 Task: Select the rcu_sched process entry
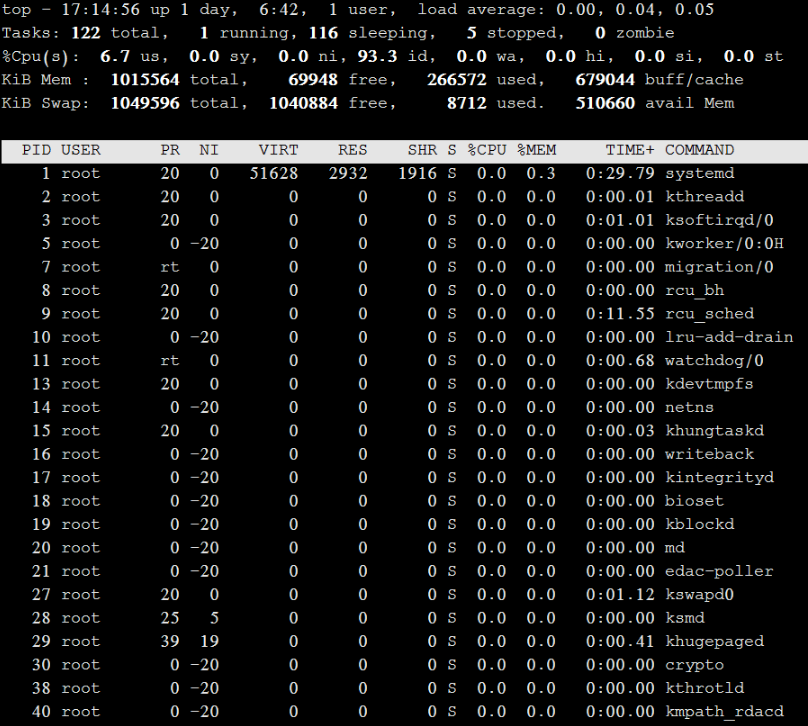tap(400, 313)
